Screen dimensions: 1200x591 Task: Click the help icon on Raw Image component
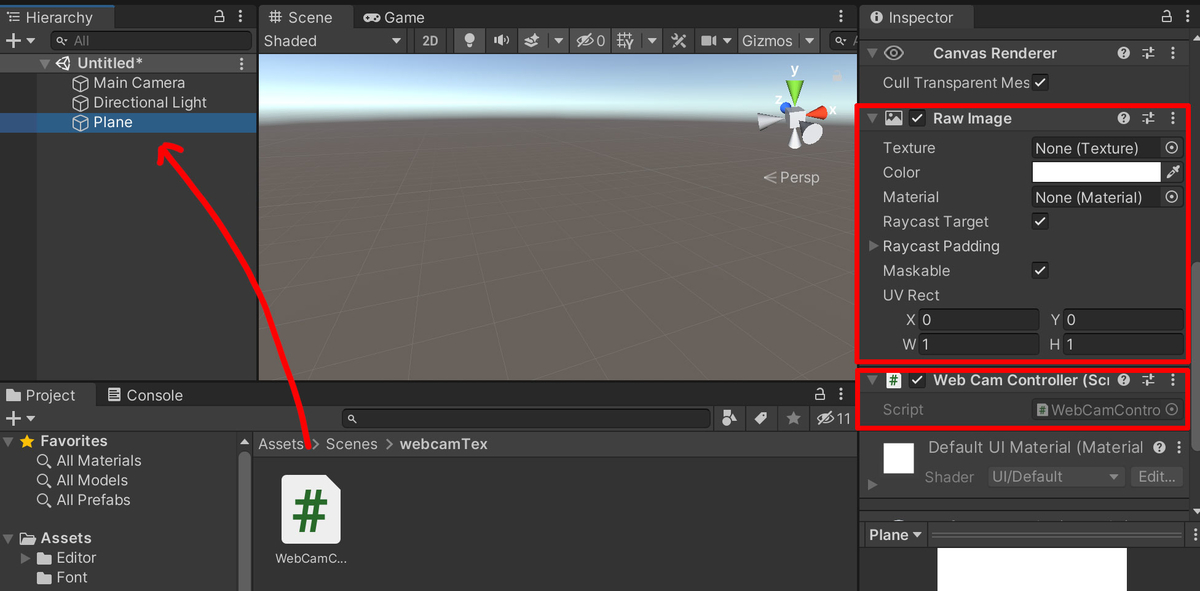(x=1123, y=118)
